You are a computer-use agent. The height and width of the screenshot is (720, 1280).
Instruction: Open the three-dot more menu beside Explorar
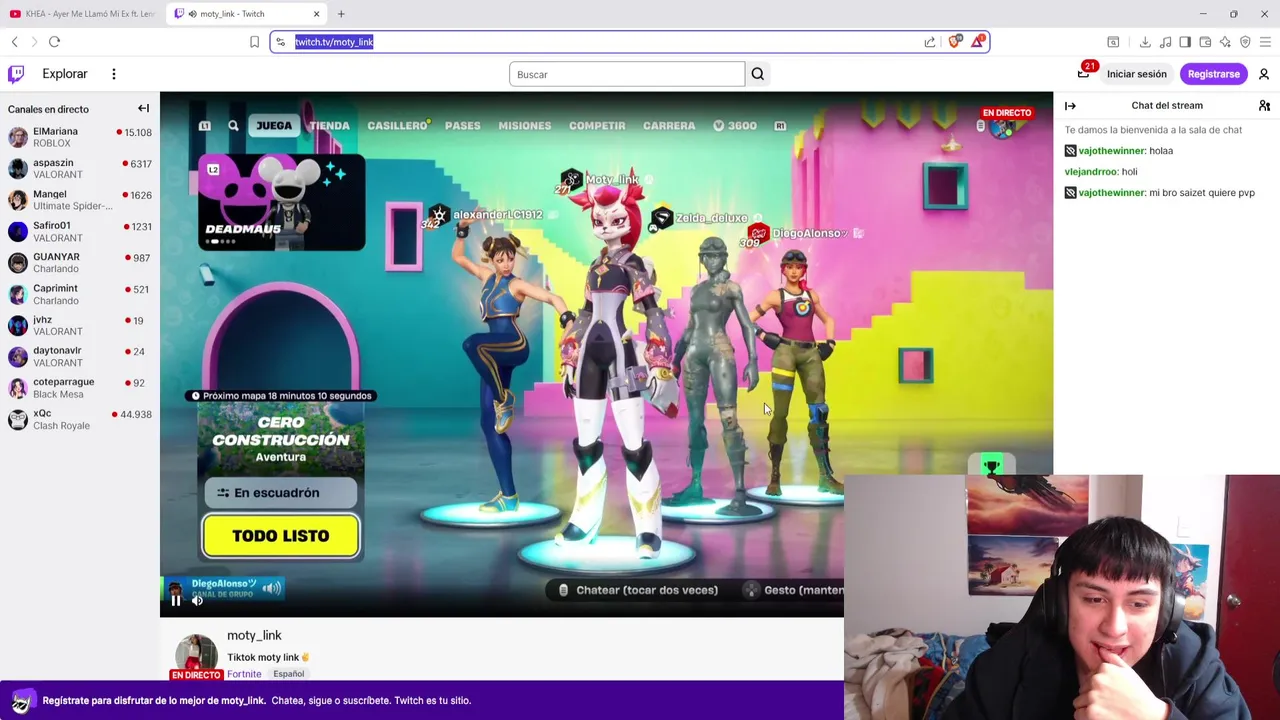(x=114, y=74)
